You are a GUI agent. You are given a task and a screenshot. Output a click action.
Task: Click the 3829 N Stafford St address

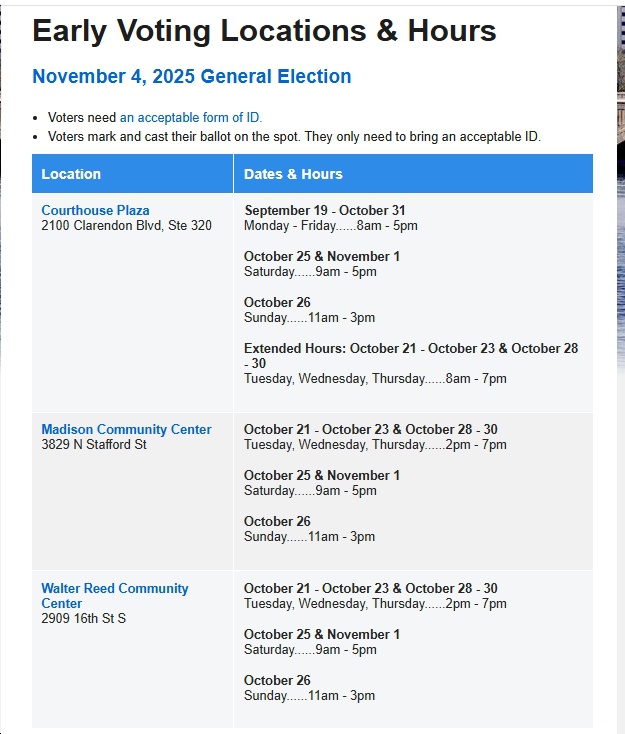coord(94,445)
